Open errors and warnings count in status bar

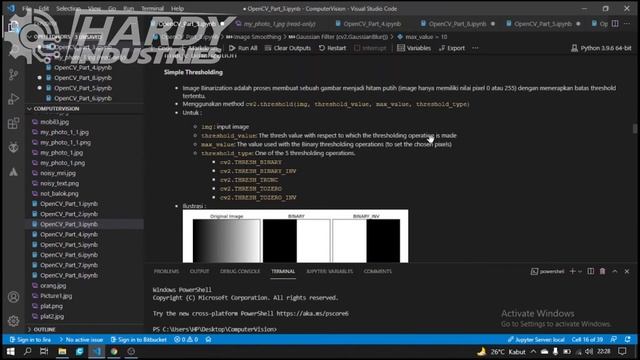coord(186,340)
